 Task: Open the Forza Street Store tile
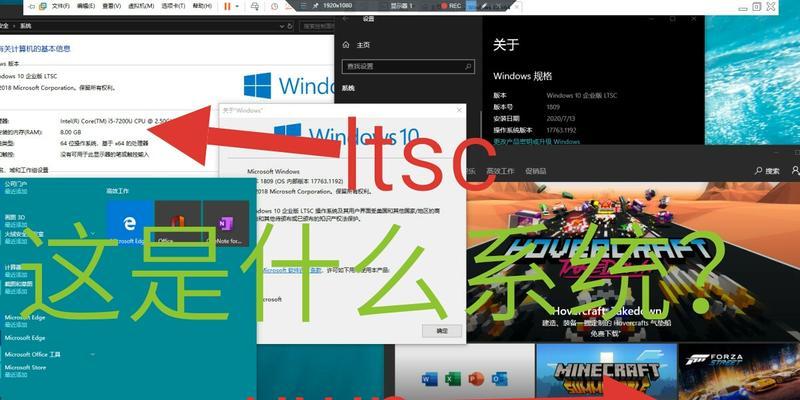pos(739,372)
